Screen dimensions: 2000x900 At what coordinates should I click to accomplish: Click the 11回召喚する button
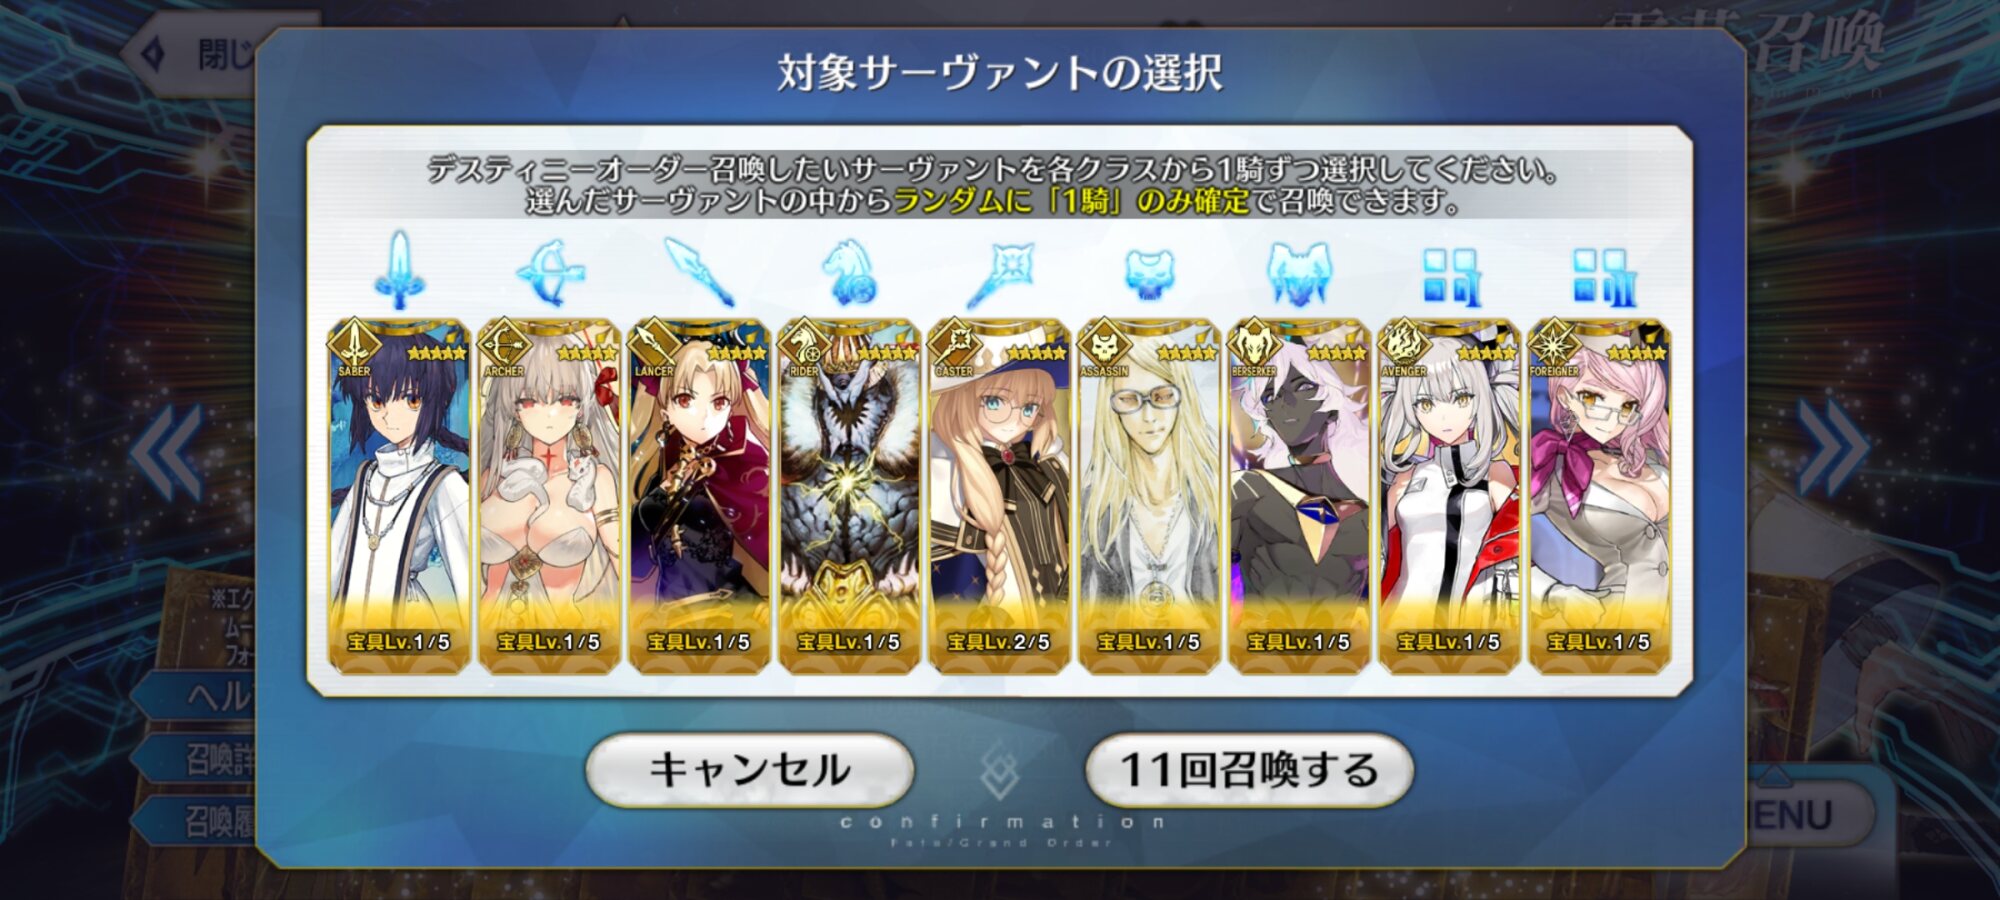coord(1249,770)
